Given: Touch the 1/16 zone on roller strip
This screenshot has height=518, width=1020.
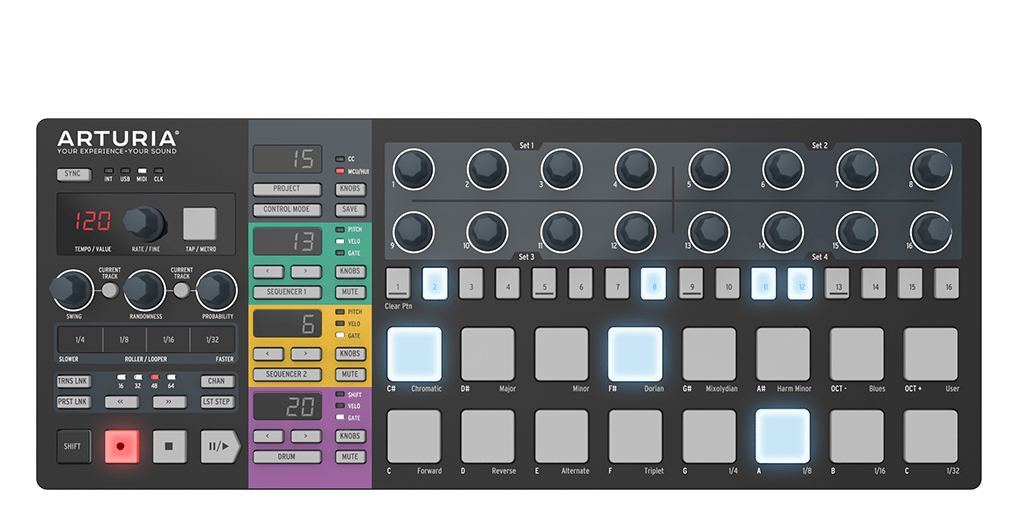Looking at the screenshot, I should point(168,340).
